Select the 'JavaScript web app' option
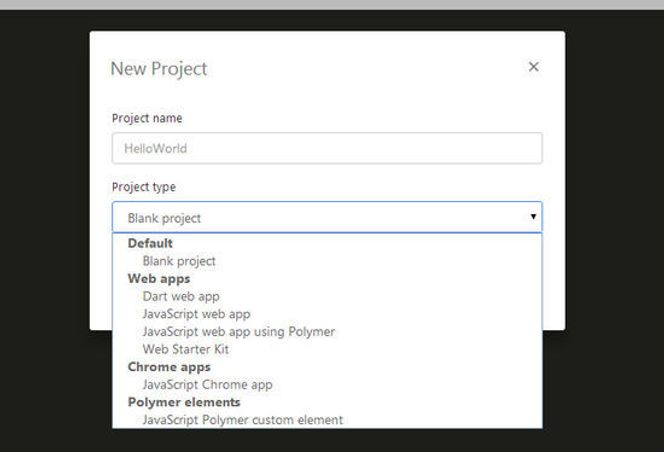The image size is (664, 452). pos(196,314)
